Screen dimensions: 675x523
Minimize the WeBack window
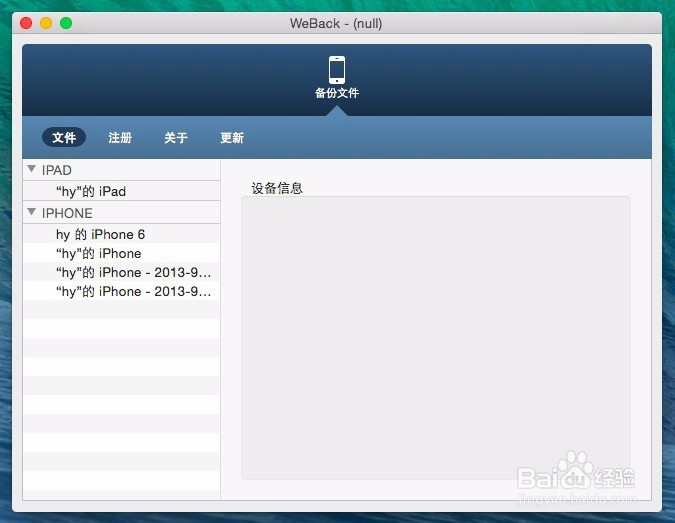[46, 23]
